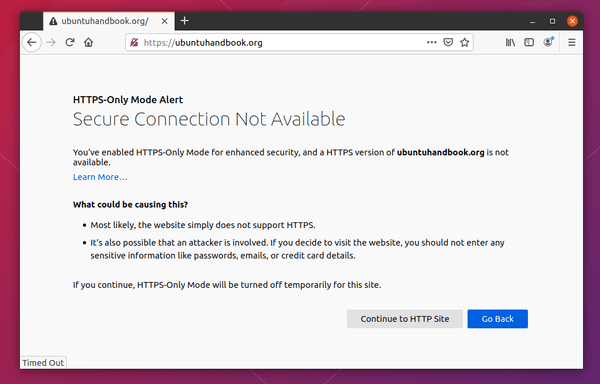This screenshot has height=384, width=600.
Task: Save page to Pocket icon
Action: 448,42
